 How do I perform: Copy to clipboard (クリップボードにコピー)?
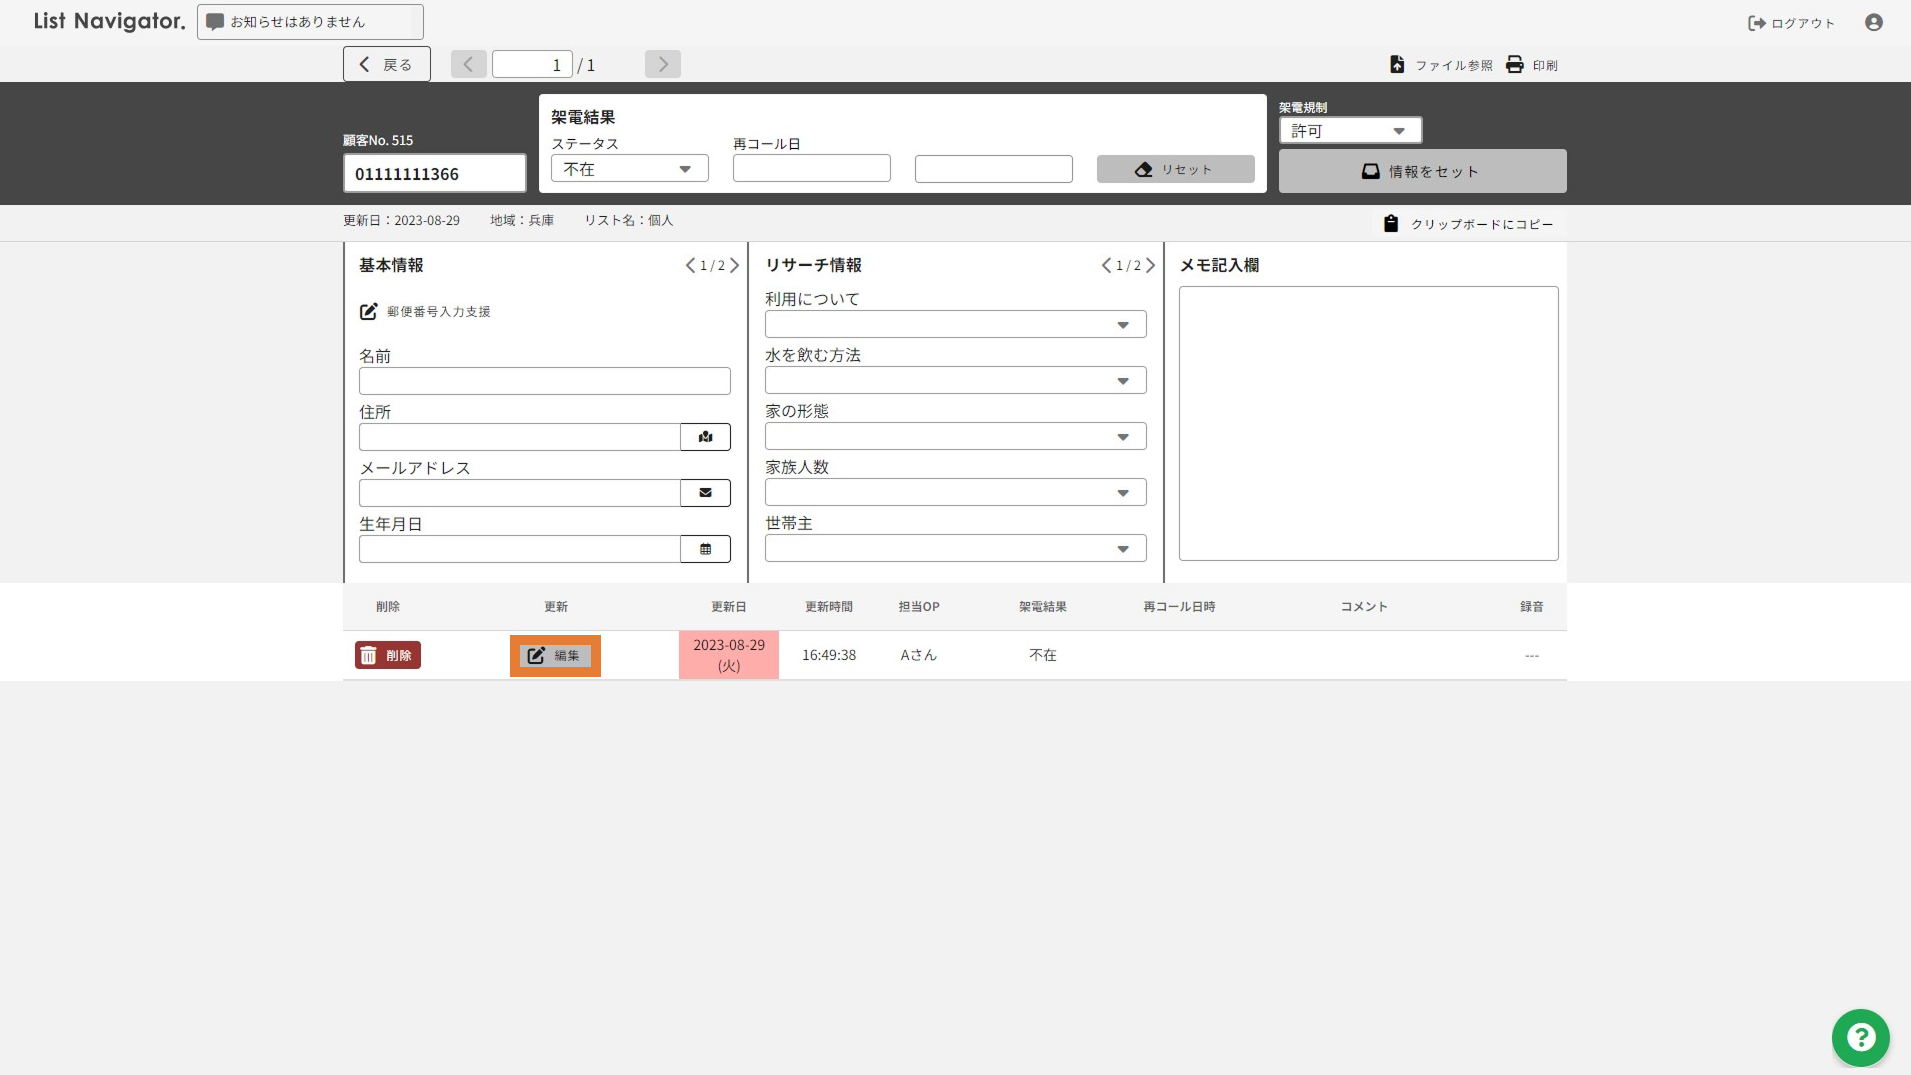click(1468, 224)
